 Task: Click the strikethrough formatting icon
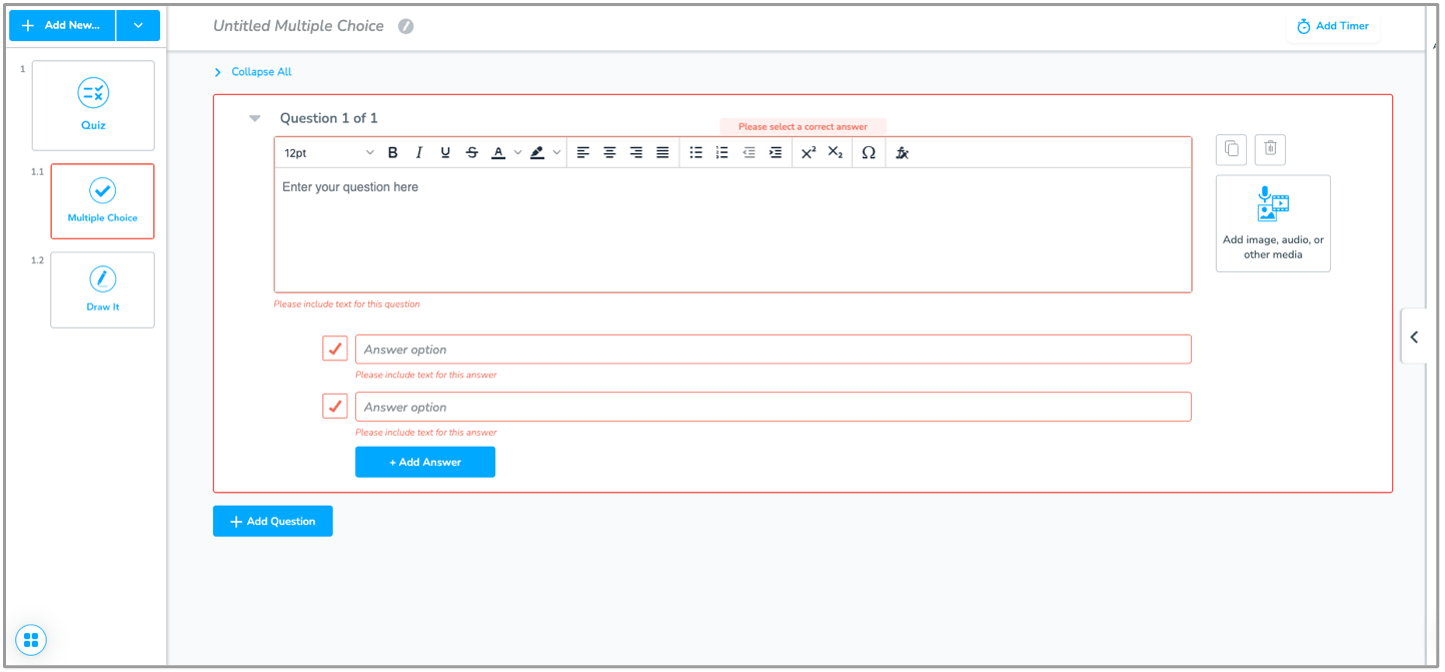coord(472,153)
